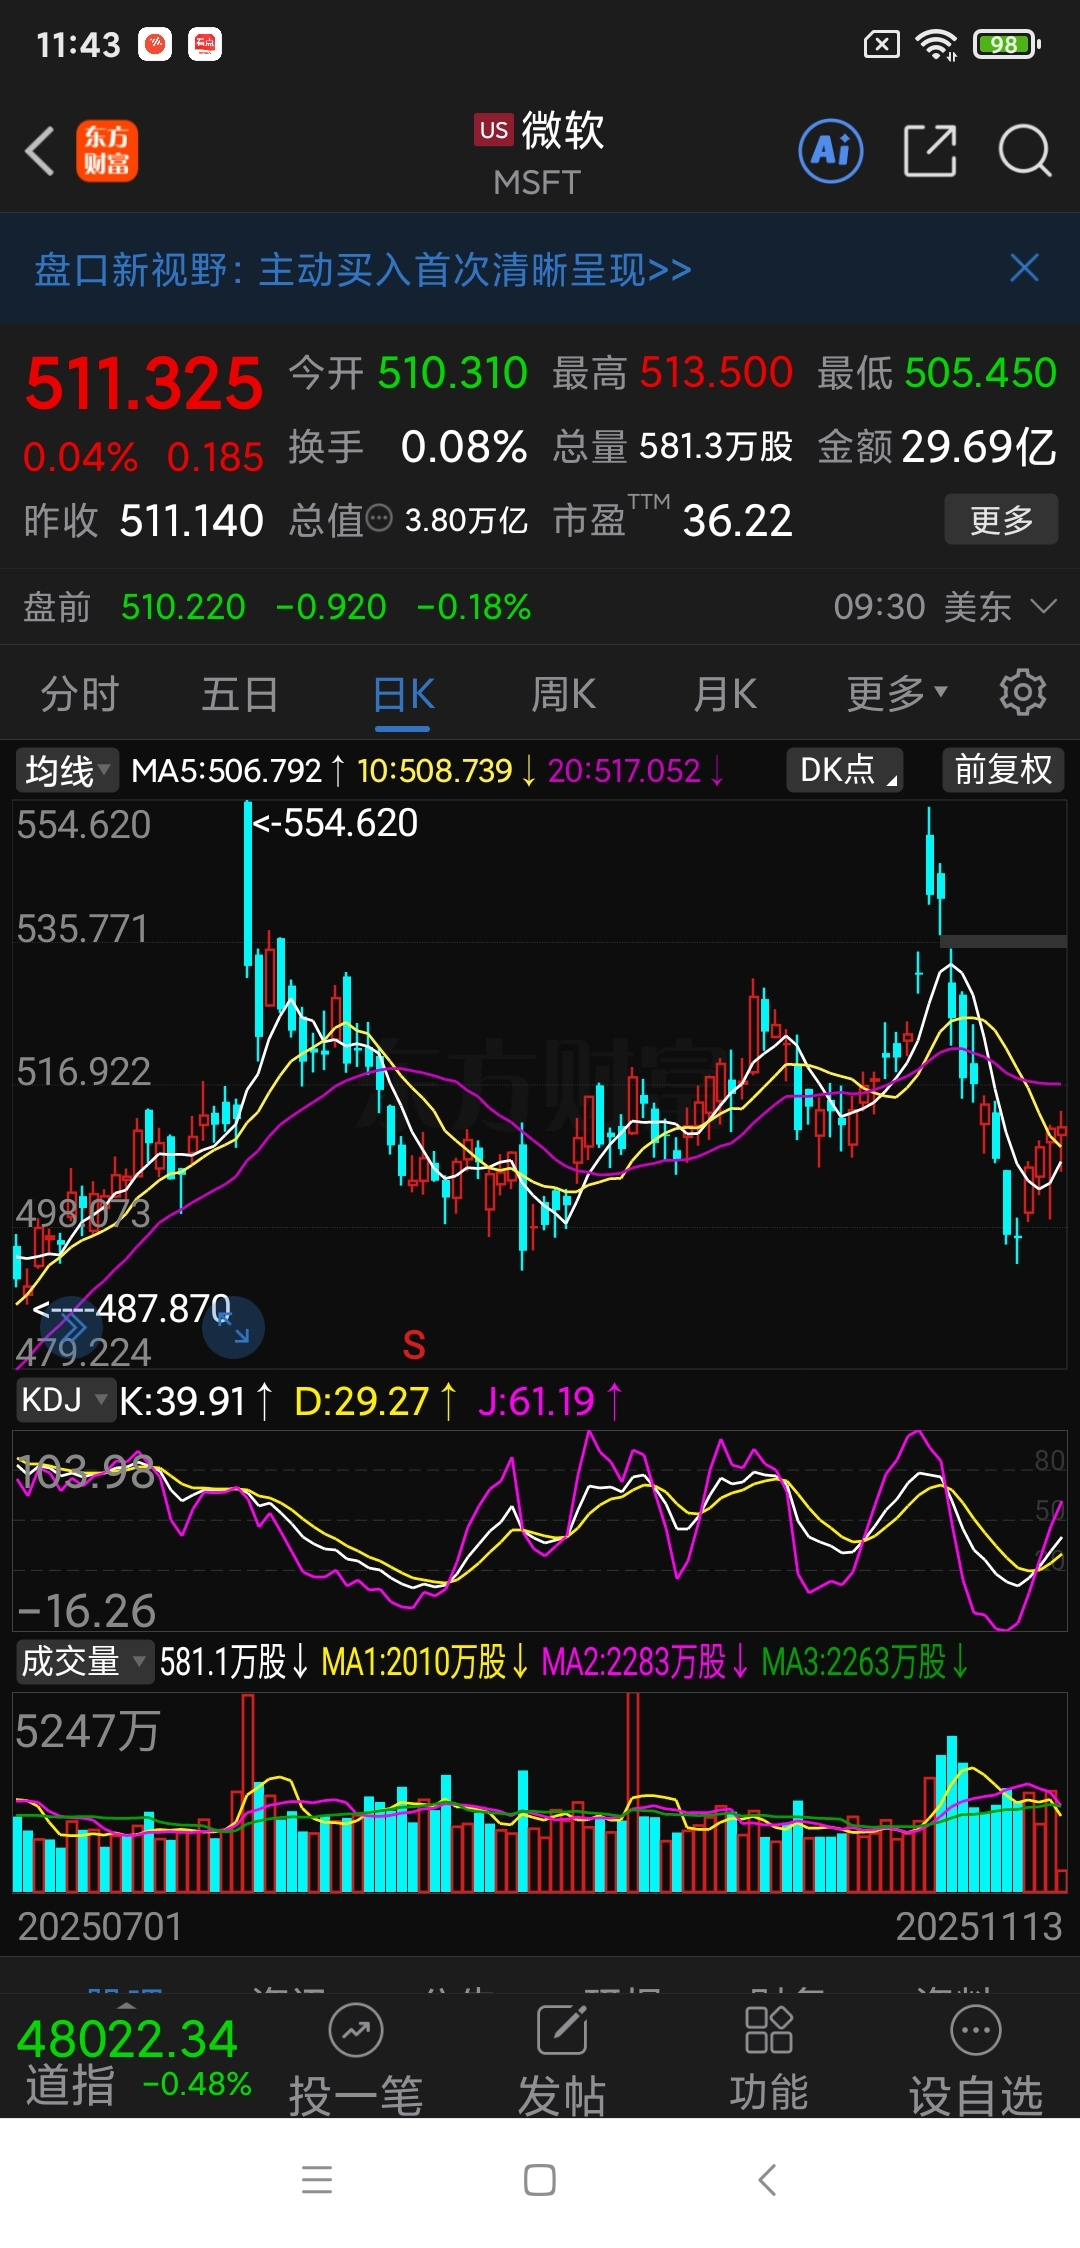Open the Eastmoney app logo

107,152
